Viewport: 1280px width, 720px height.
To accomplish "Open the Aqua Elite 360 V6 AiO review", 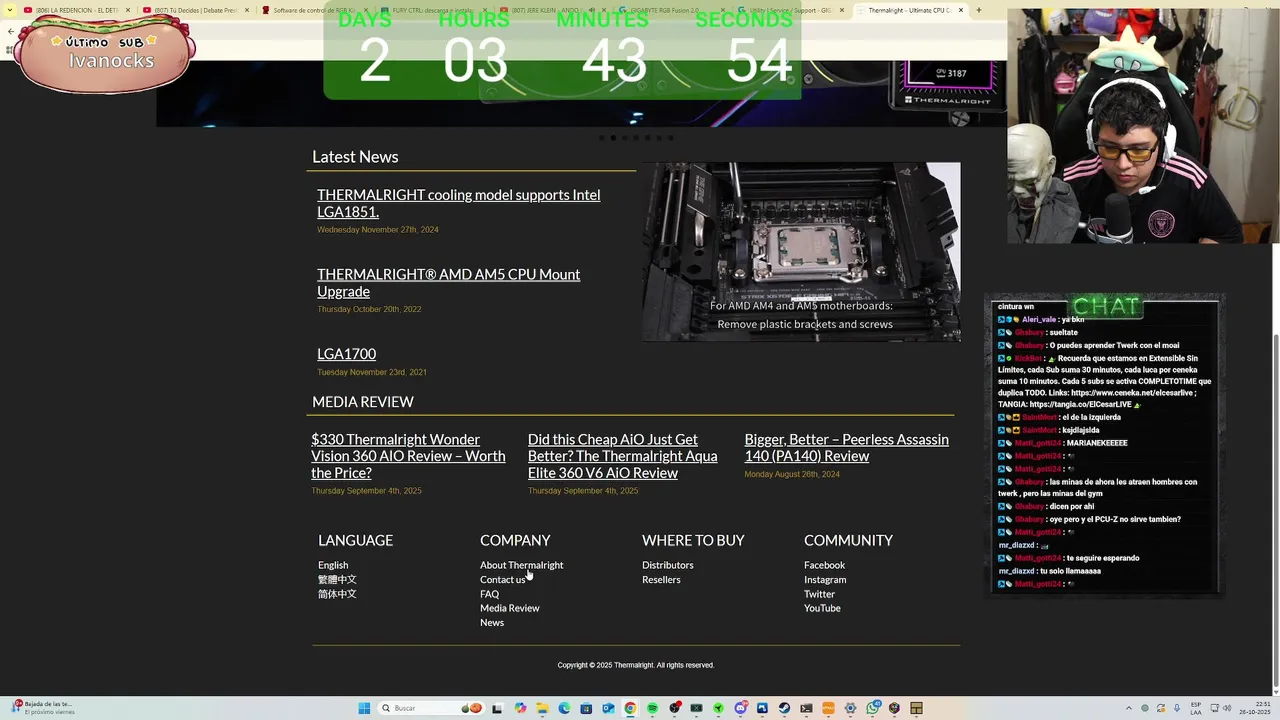I will point(622,456).
